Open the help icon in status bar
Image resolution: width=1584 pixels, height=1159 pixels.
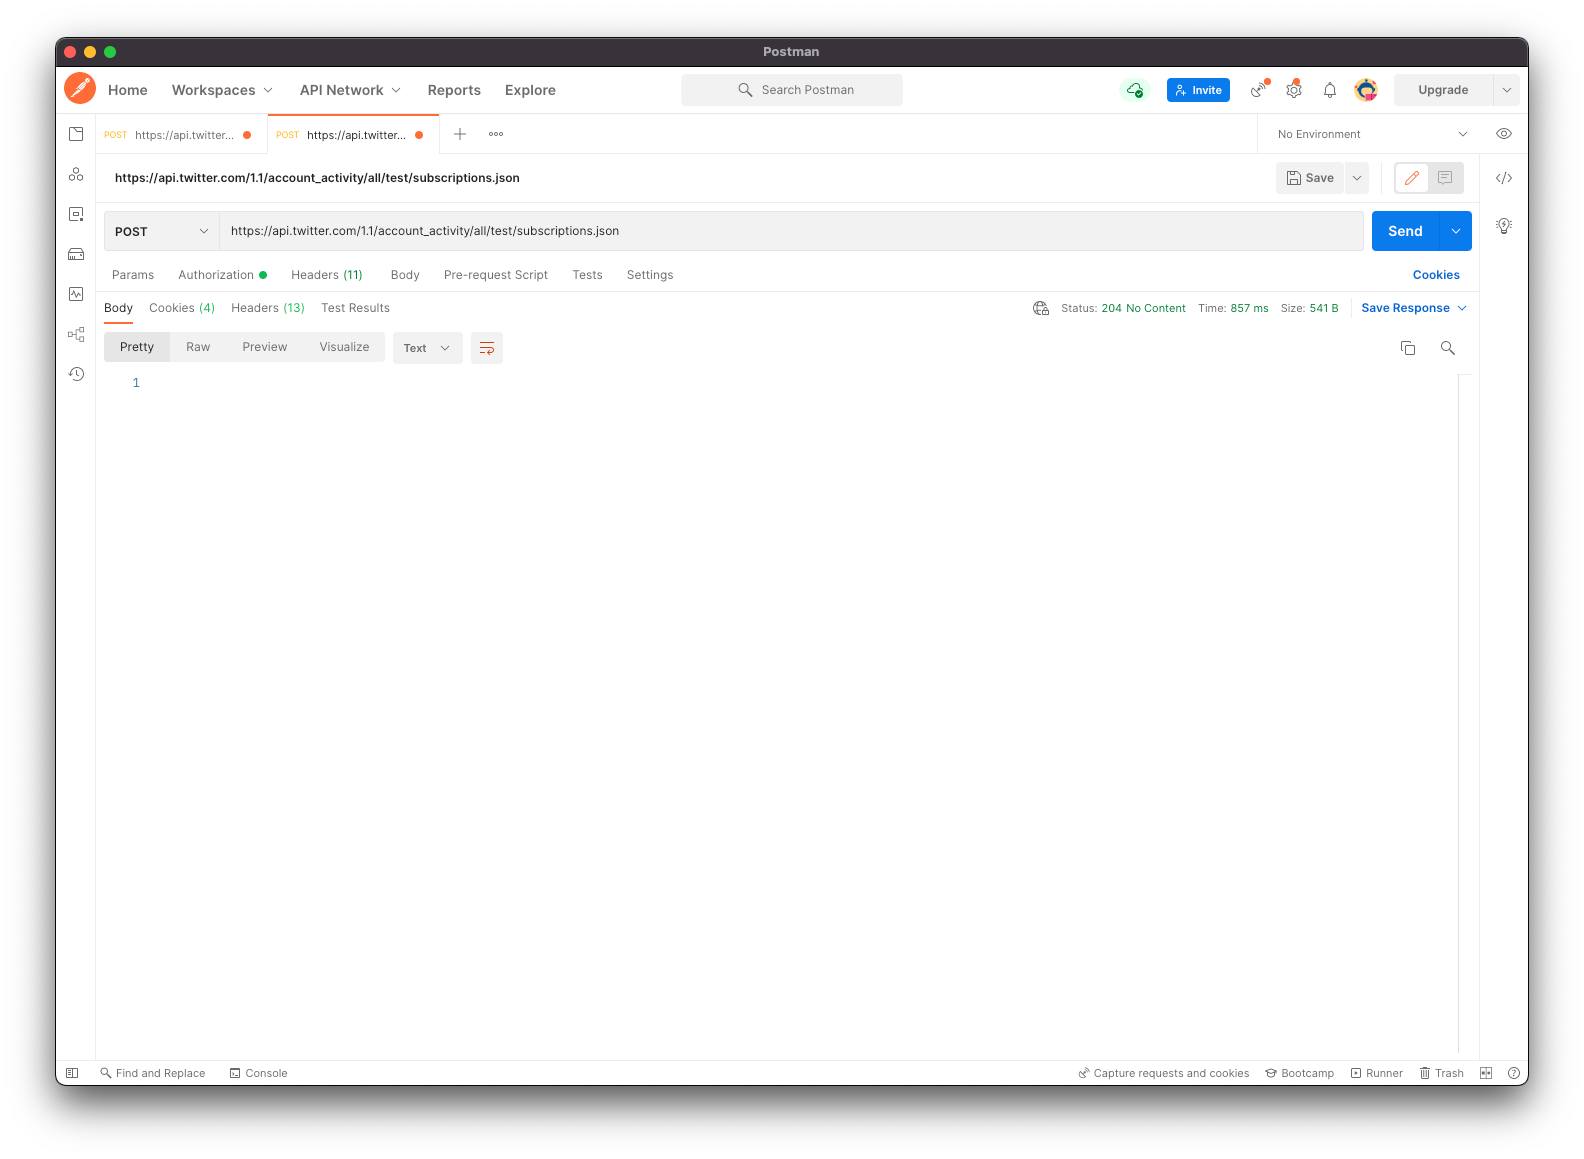click(1514, 1073)
